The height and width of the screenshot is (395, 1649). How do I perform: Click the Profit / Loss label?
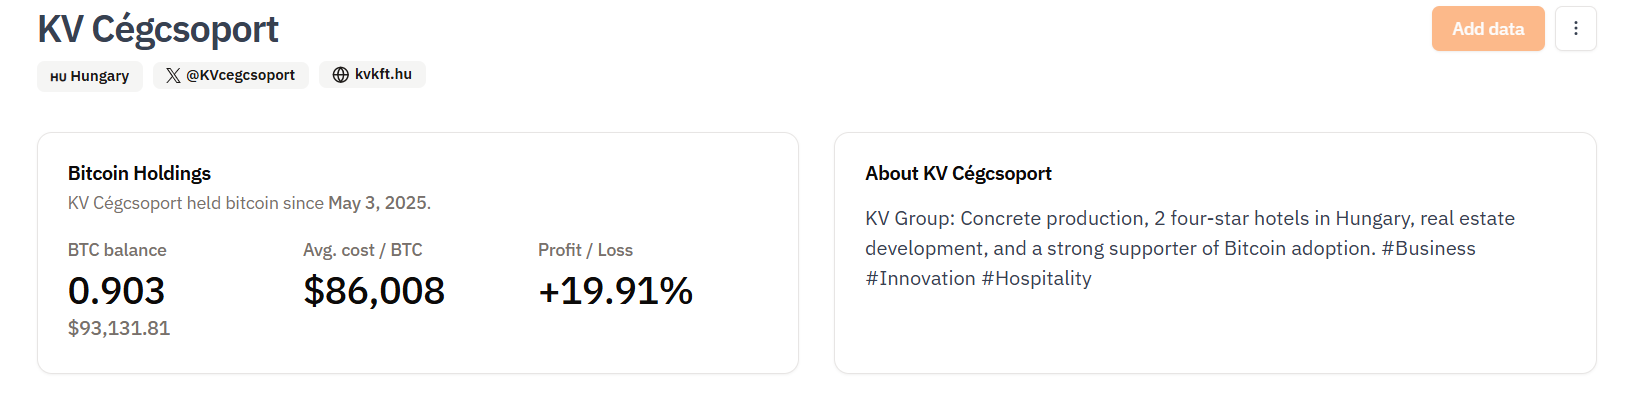pos(585,250)
